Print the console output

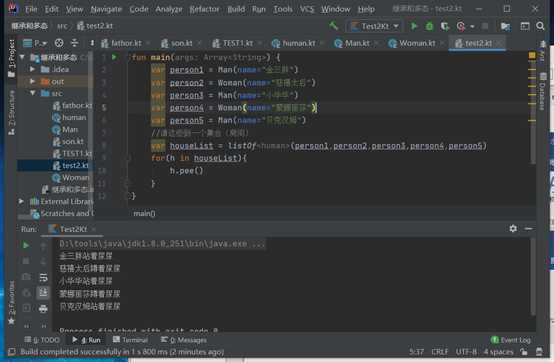(x=43, y=309)
